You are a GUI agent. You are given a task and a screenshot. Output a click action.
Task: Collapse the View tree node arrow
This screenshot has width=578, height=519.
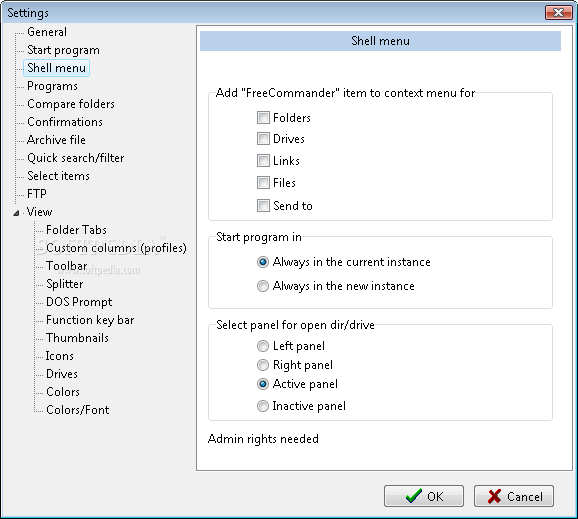coord(16,213)
